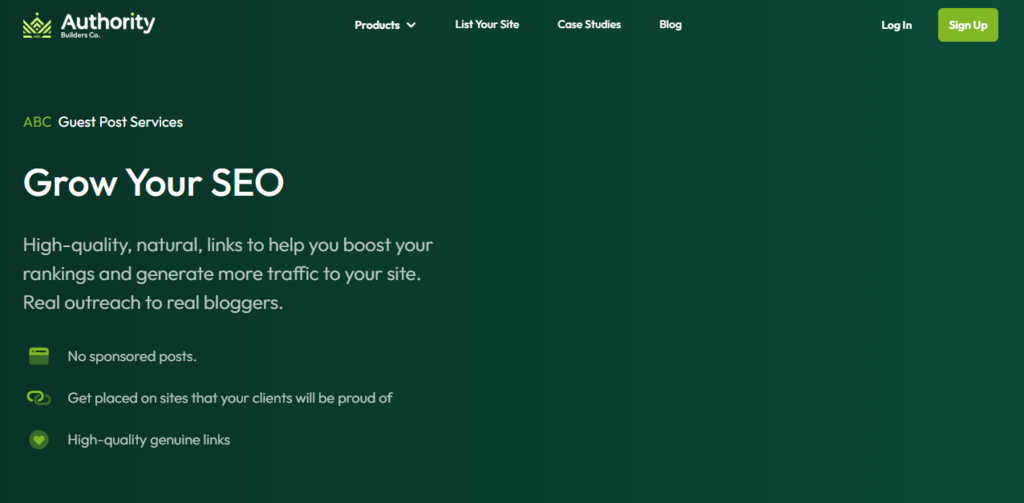Navigate to the Blog link
This screenshot has height=503, width=1024.
tap(670, 24)
